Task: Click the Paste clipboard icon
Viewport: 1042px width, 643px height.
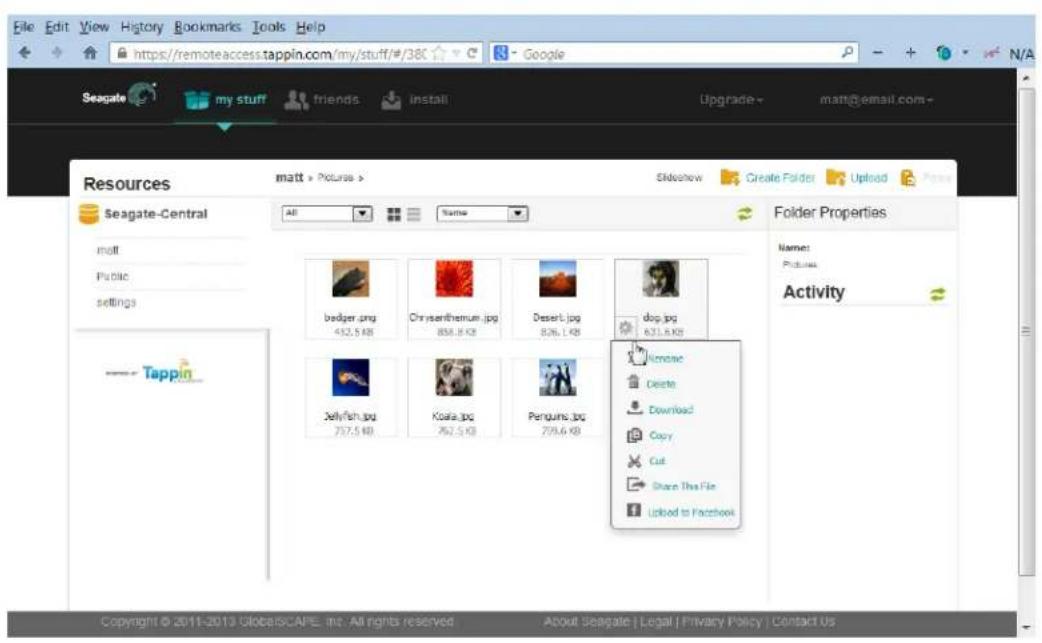Action: click(908, 177)
